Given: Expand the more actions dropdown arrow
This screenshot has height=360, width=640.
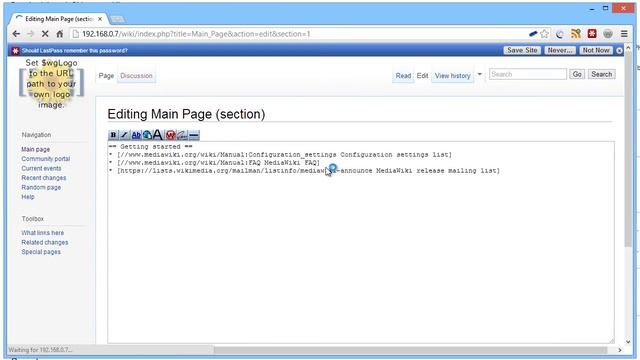Looking at the screenshot, I should click(480, 74).
